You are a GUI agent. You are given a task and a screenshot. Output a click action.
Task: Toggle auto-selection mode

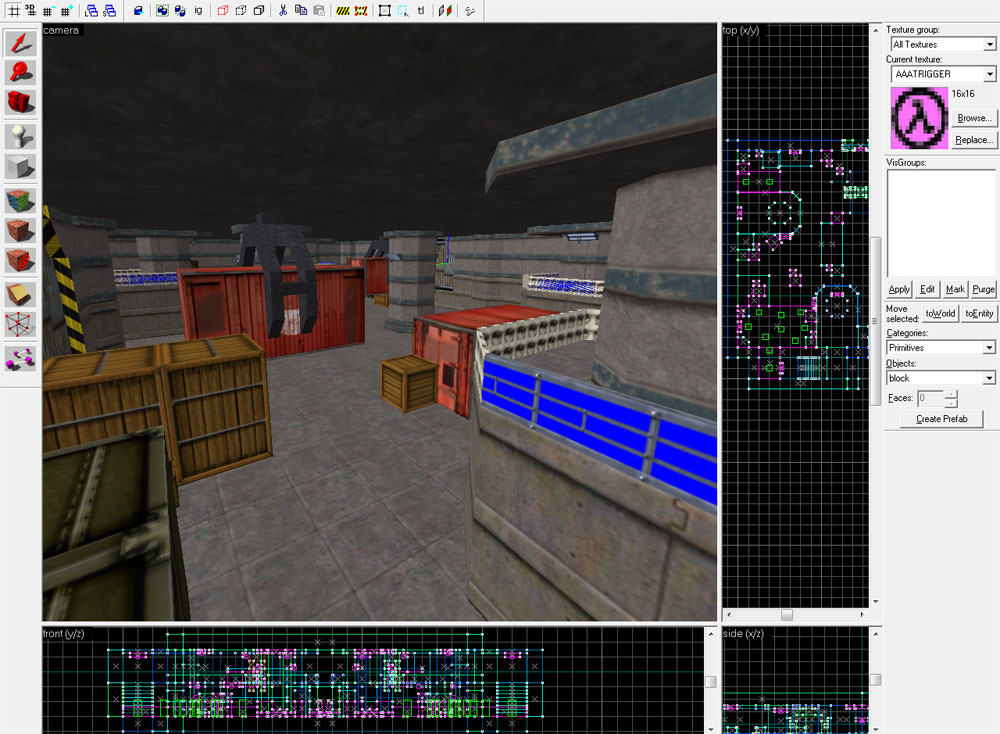pos(402,11)
